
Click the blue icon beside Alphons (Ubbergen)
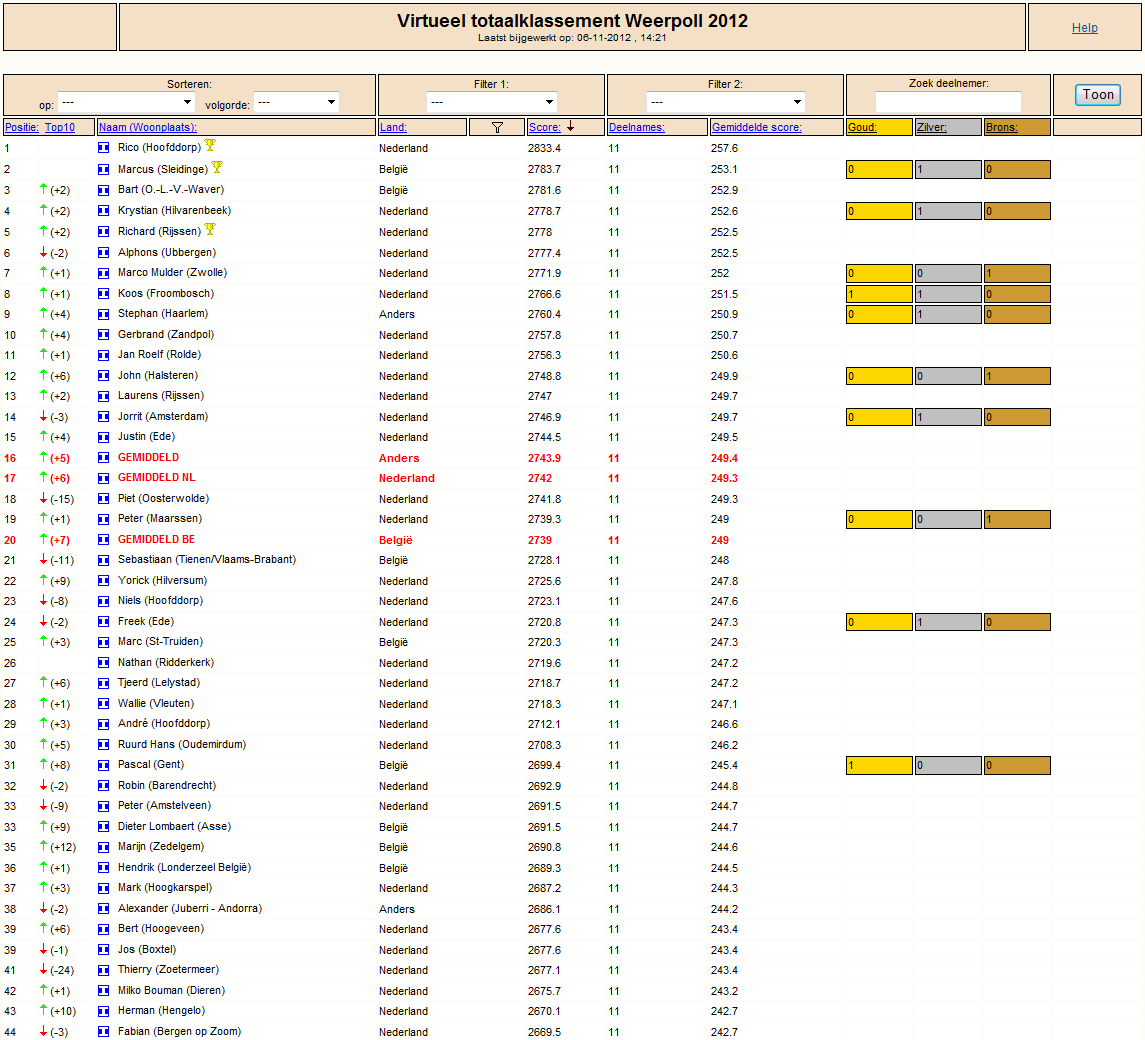[104, 253]
